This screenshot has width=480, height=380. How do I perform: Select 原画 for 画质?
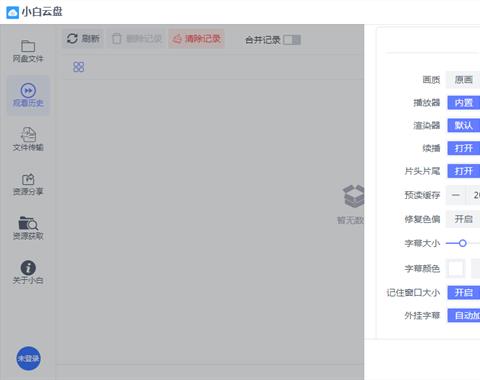pos(464,80)
